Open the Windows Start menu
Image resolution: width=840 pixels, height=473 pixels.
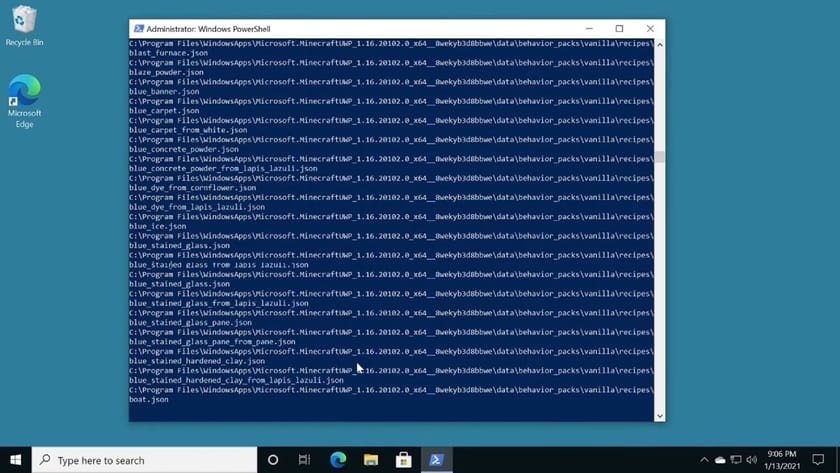[x=16, y=460]
